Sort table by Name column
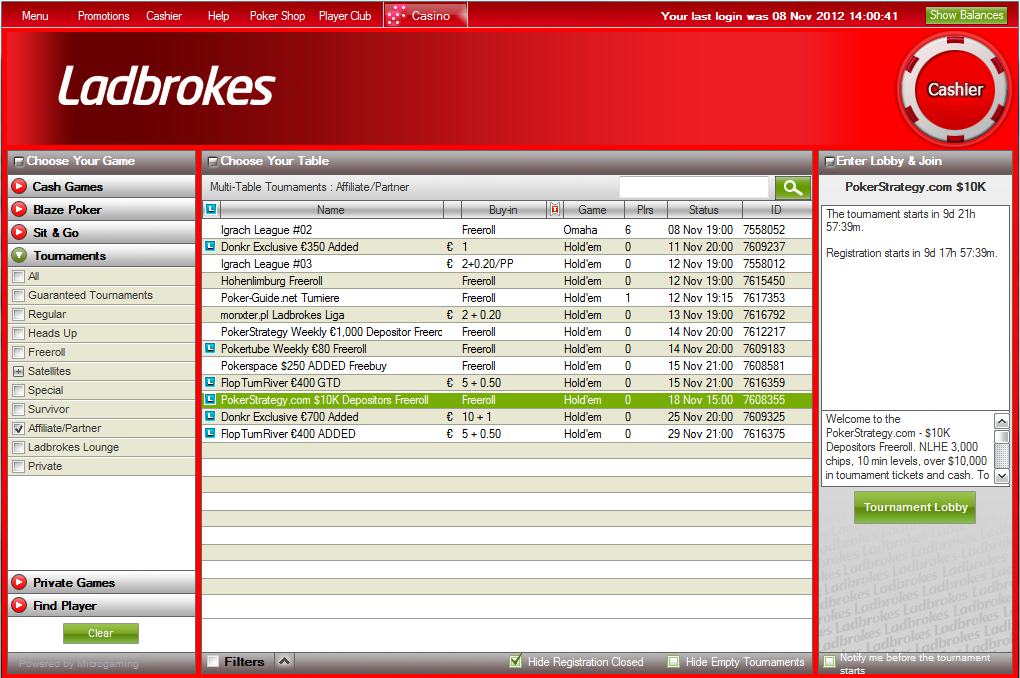1020x678 pixels. (331, 210)
